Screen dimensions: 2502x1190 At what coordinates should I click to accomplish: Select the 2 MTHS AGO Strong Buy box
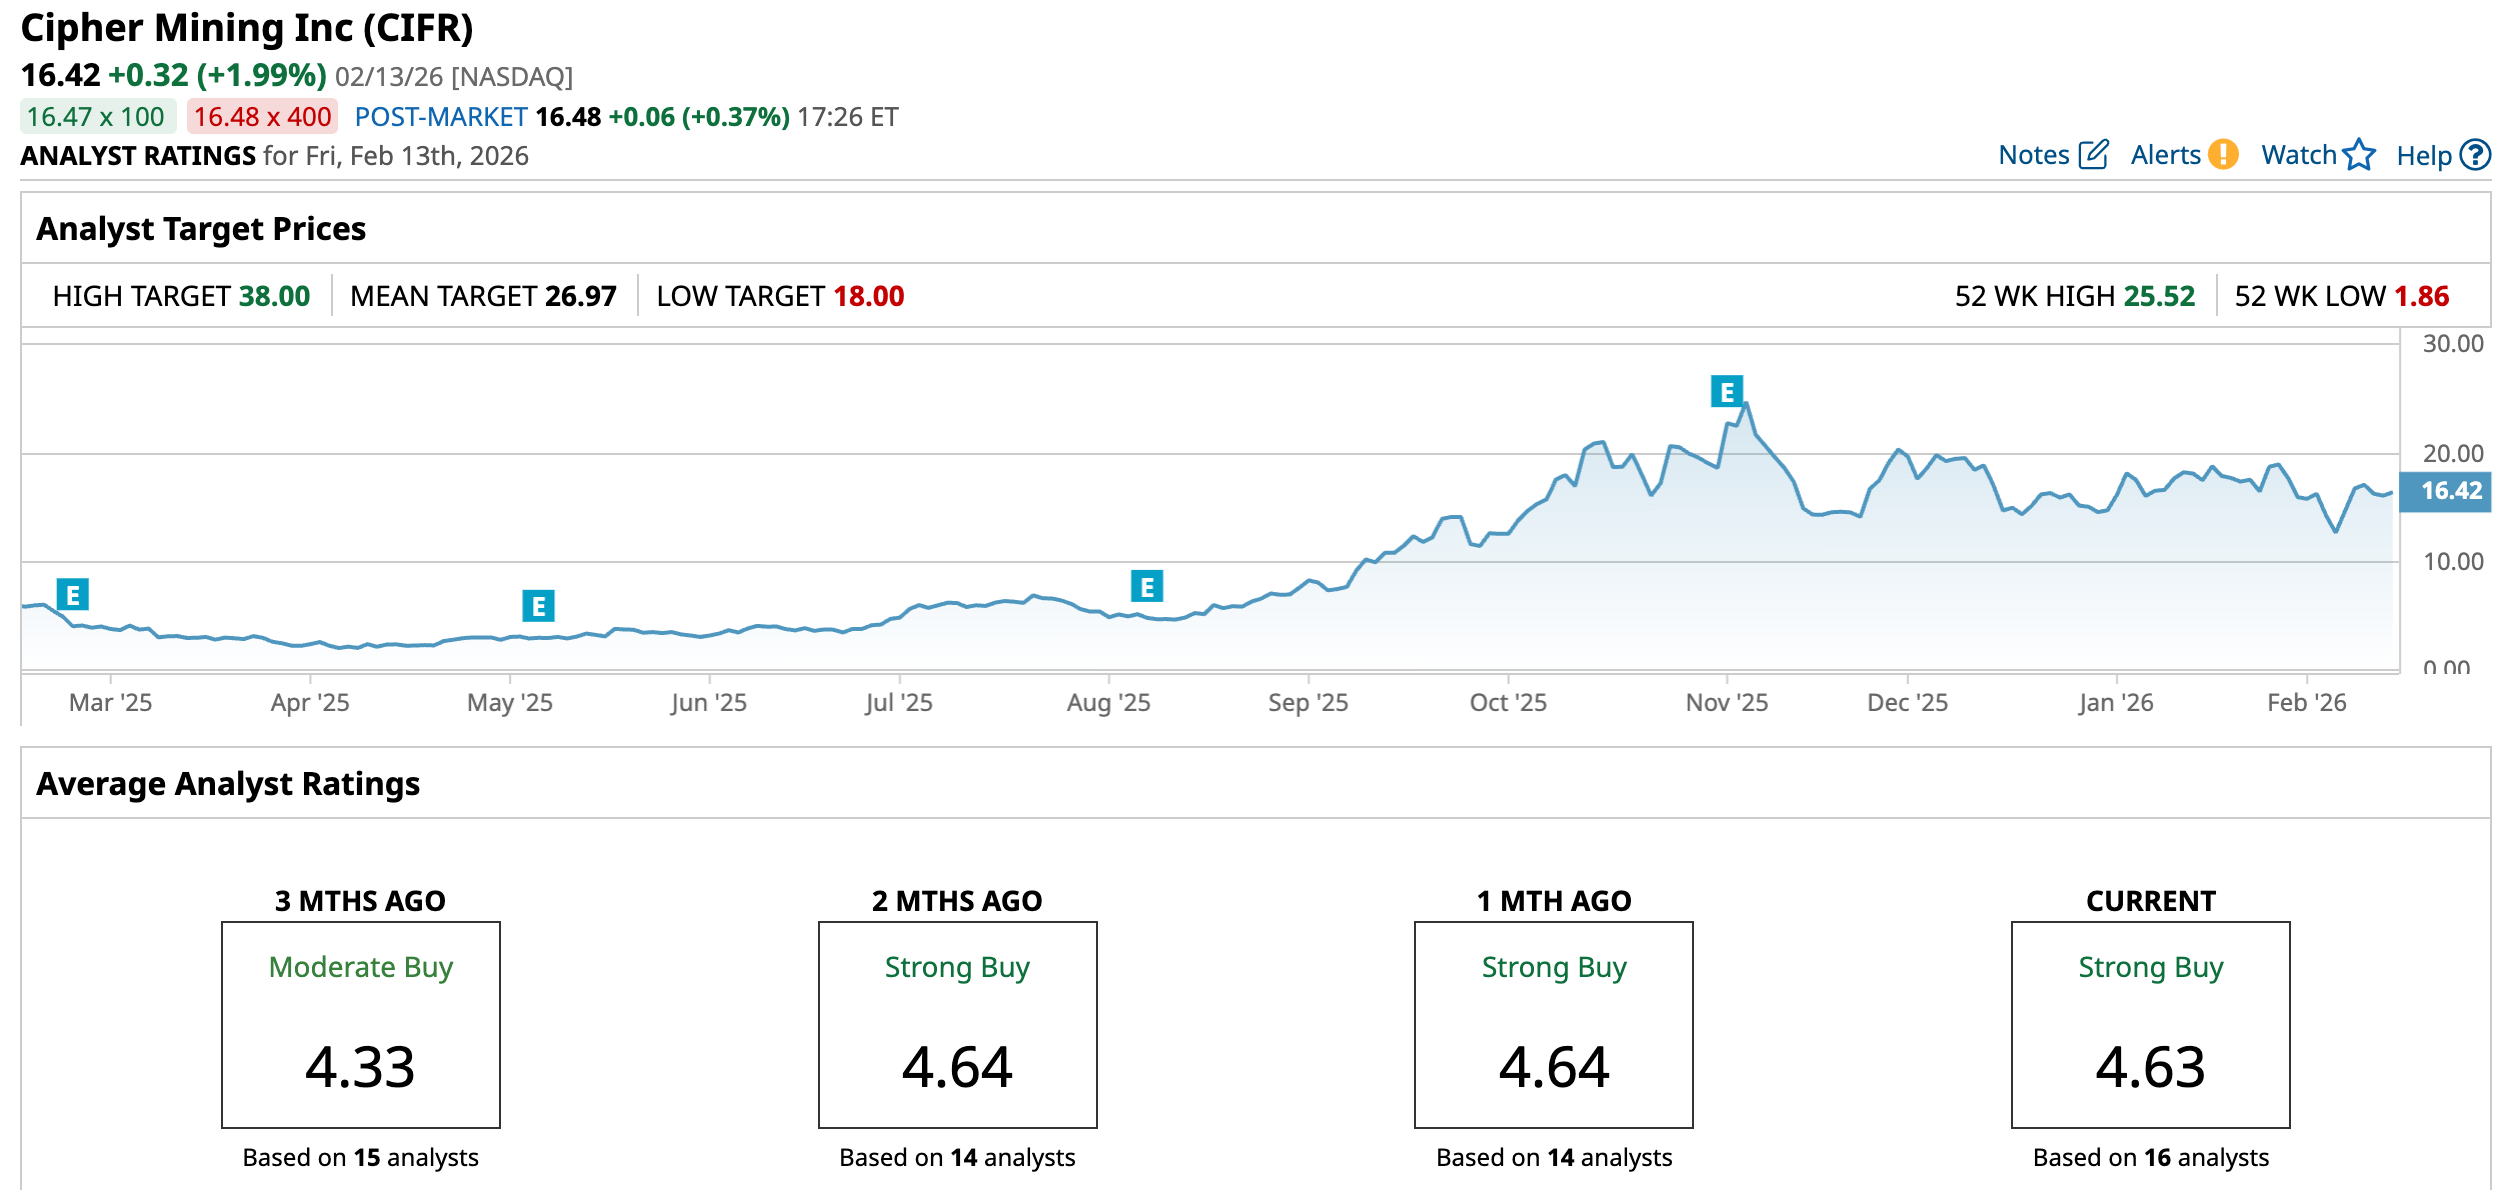coord(957,1024)
